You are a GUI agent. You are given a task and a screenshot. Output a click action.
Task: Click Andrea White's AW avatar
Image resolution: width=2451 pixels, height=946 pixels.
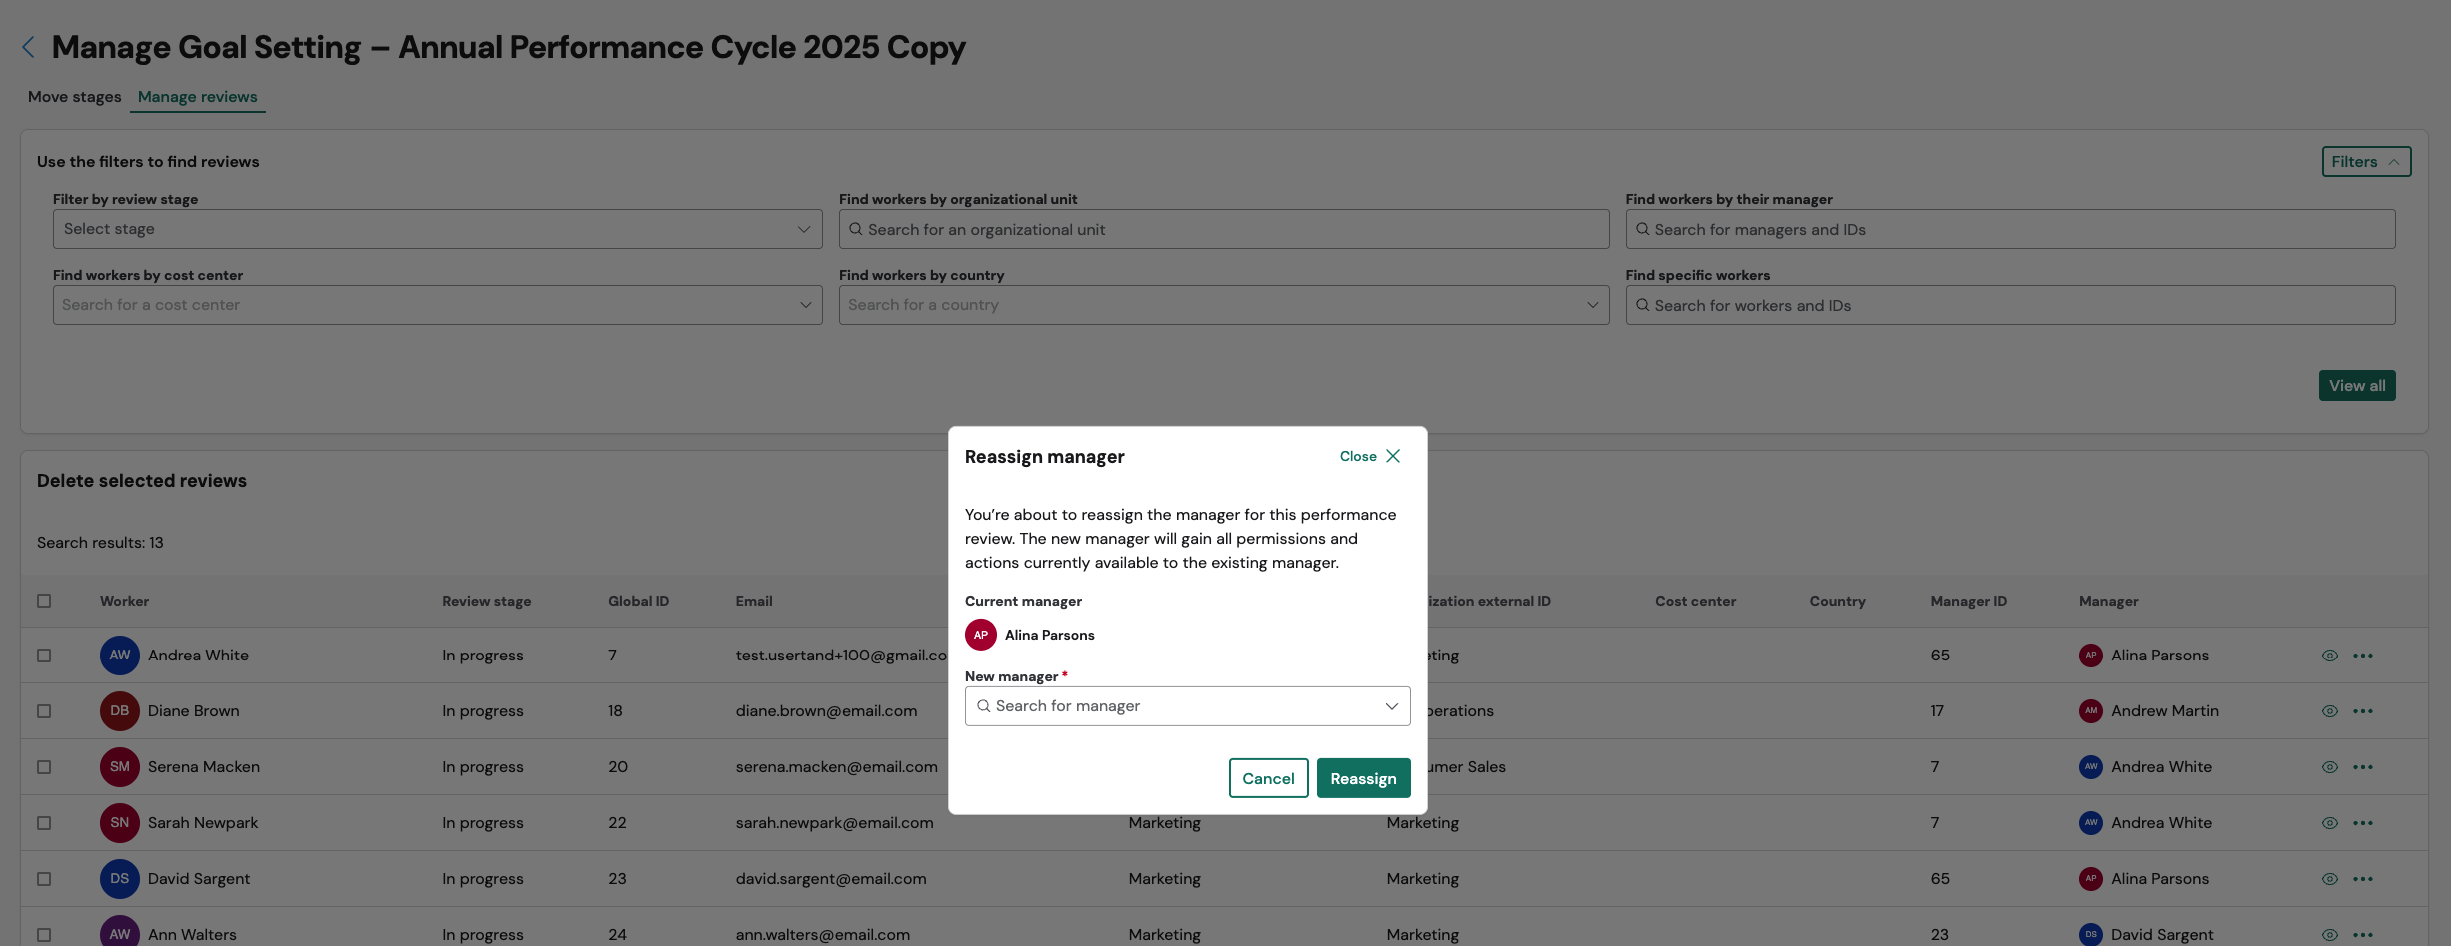(119, 655)
